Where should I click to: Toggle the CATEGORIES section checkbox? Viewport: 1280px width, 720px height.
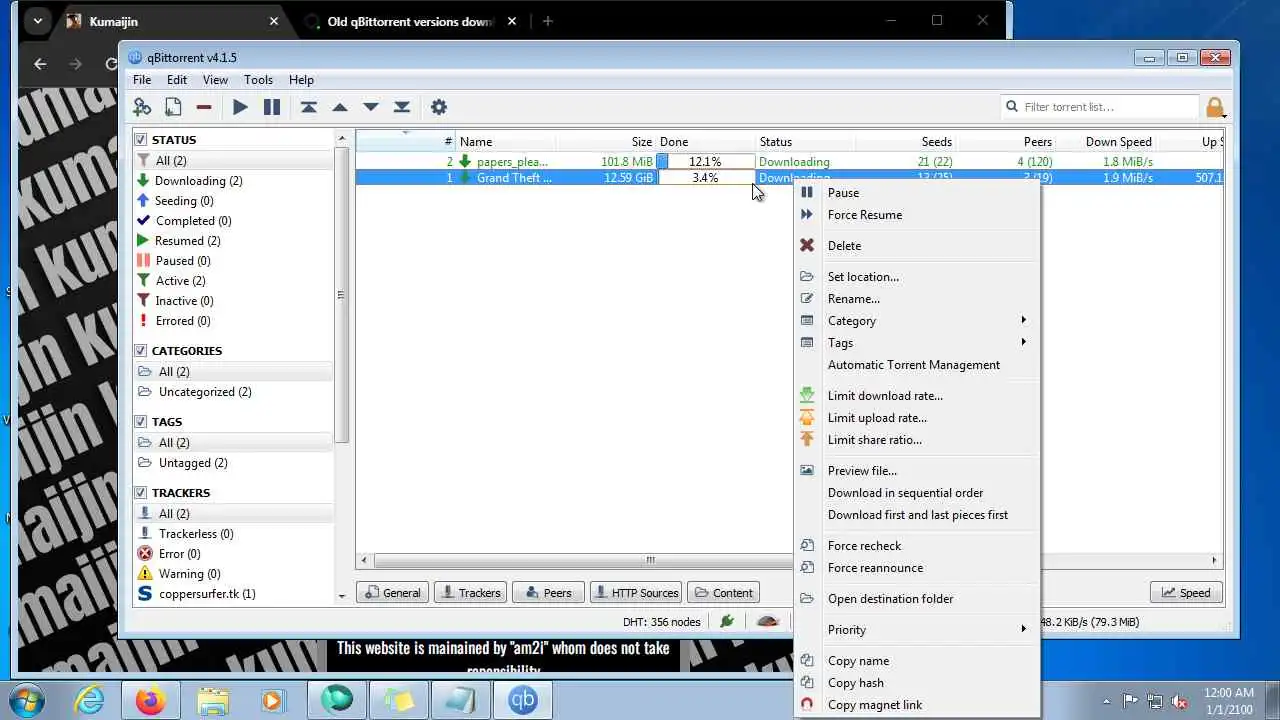(141, 351)
